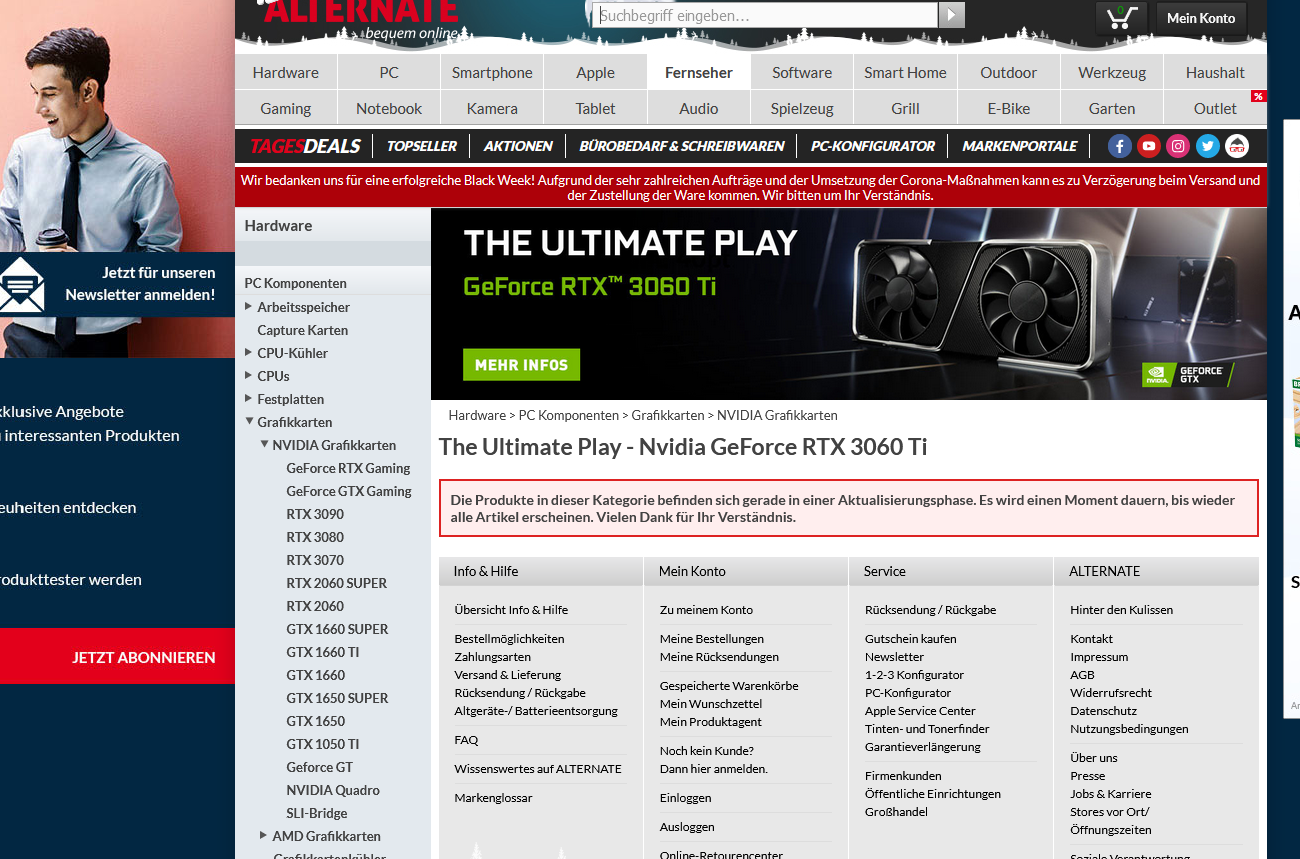Open FAQ footer link
This screenshot has height=859, width=1300.
coord(466,740)
